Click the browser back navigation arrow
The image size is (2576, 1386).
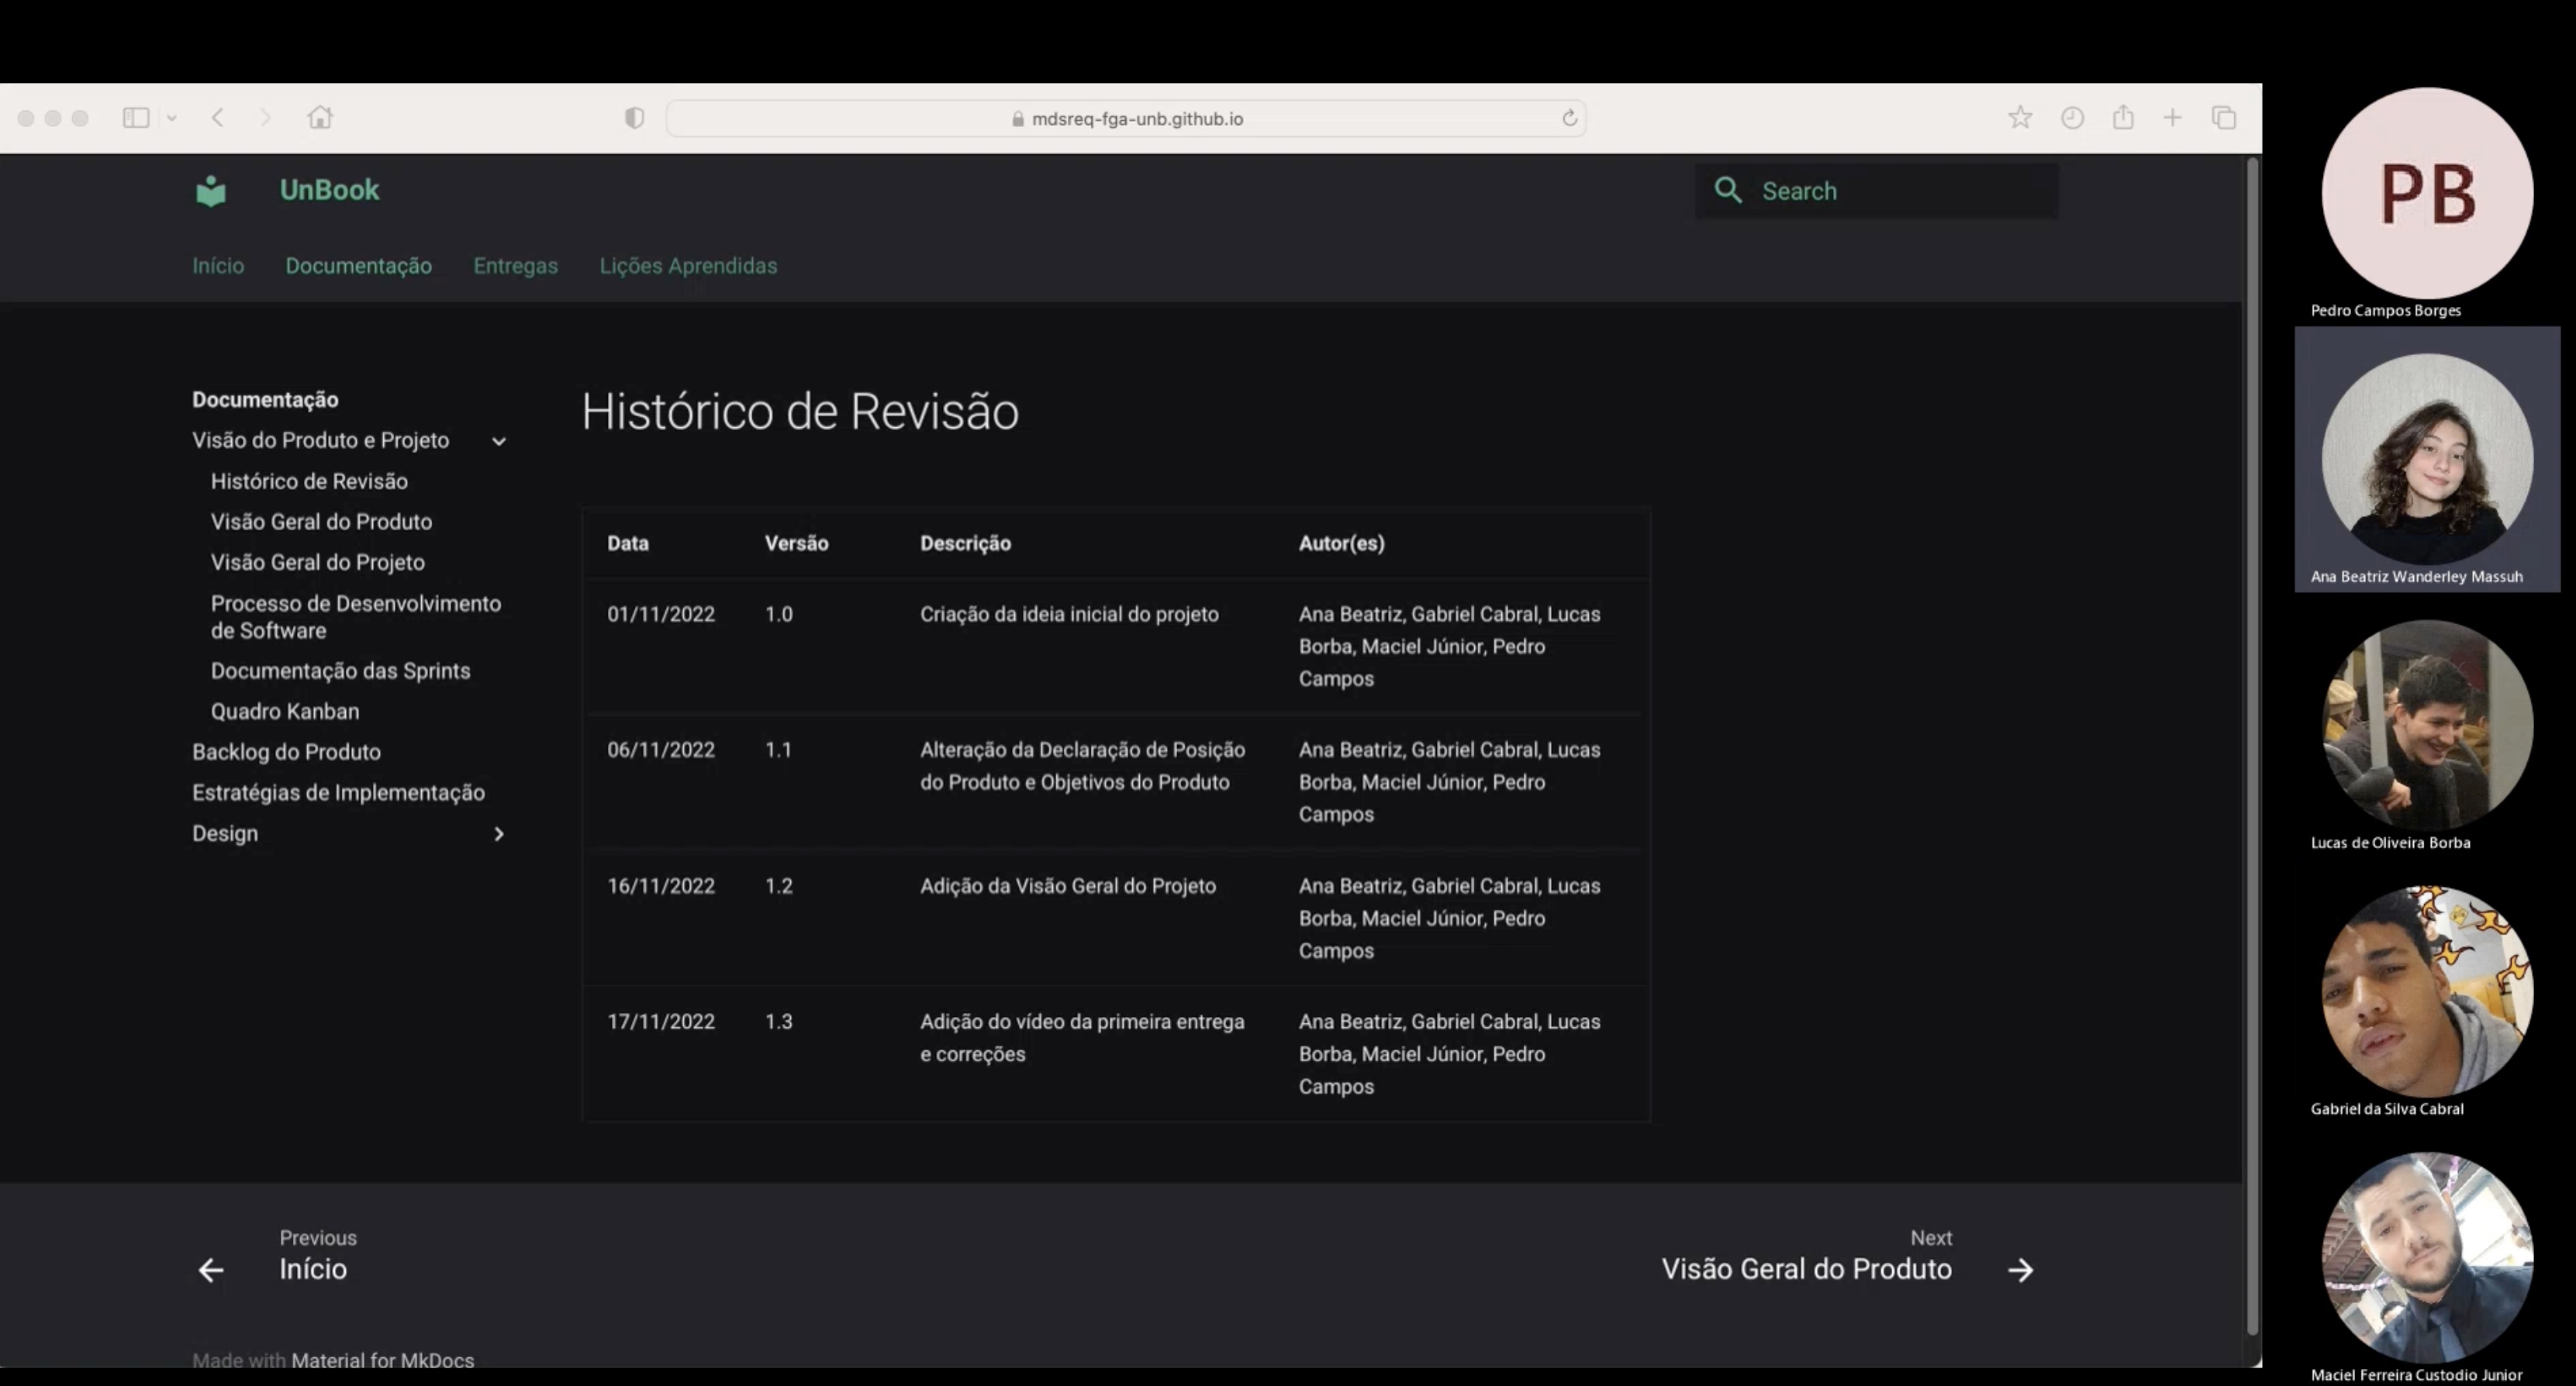(x=217, y=119)
